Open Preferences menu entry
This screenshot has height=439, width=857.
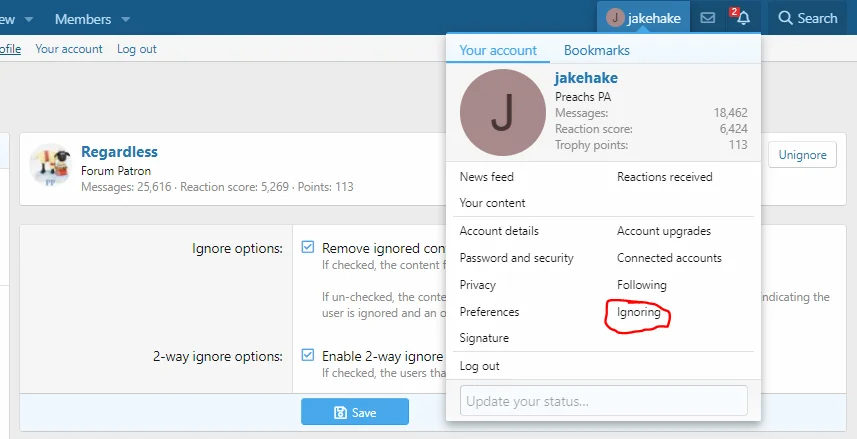(489, 312)
